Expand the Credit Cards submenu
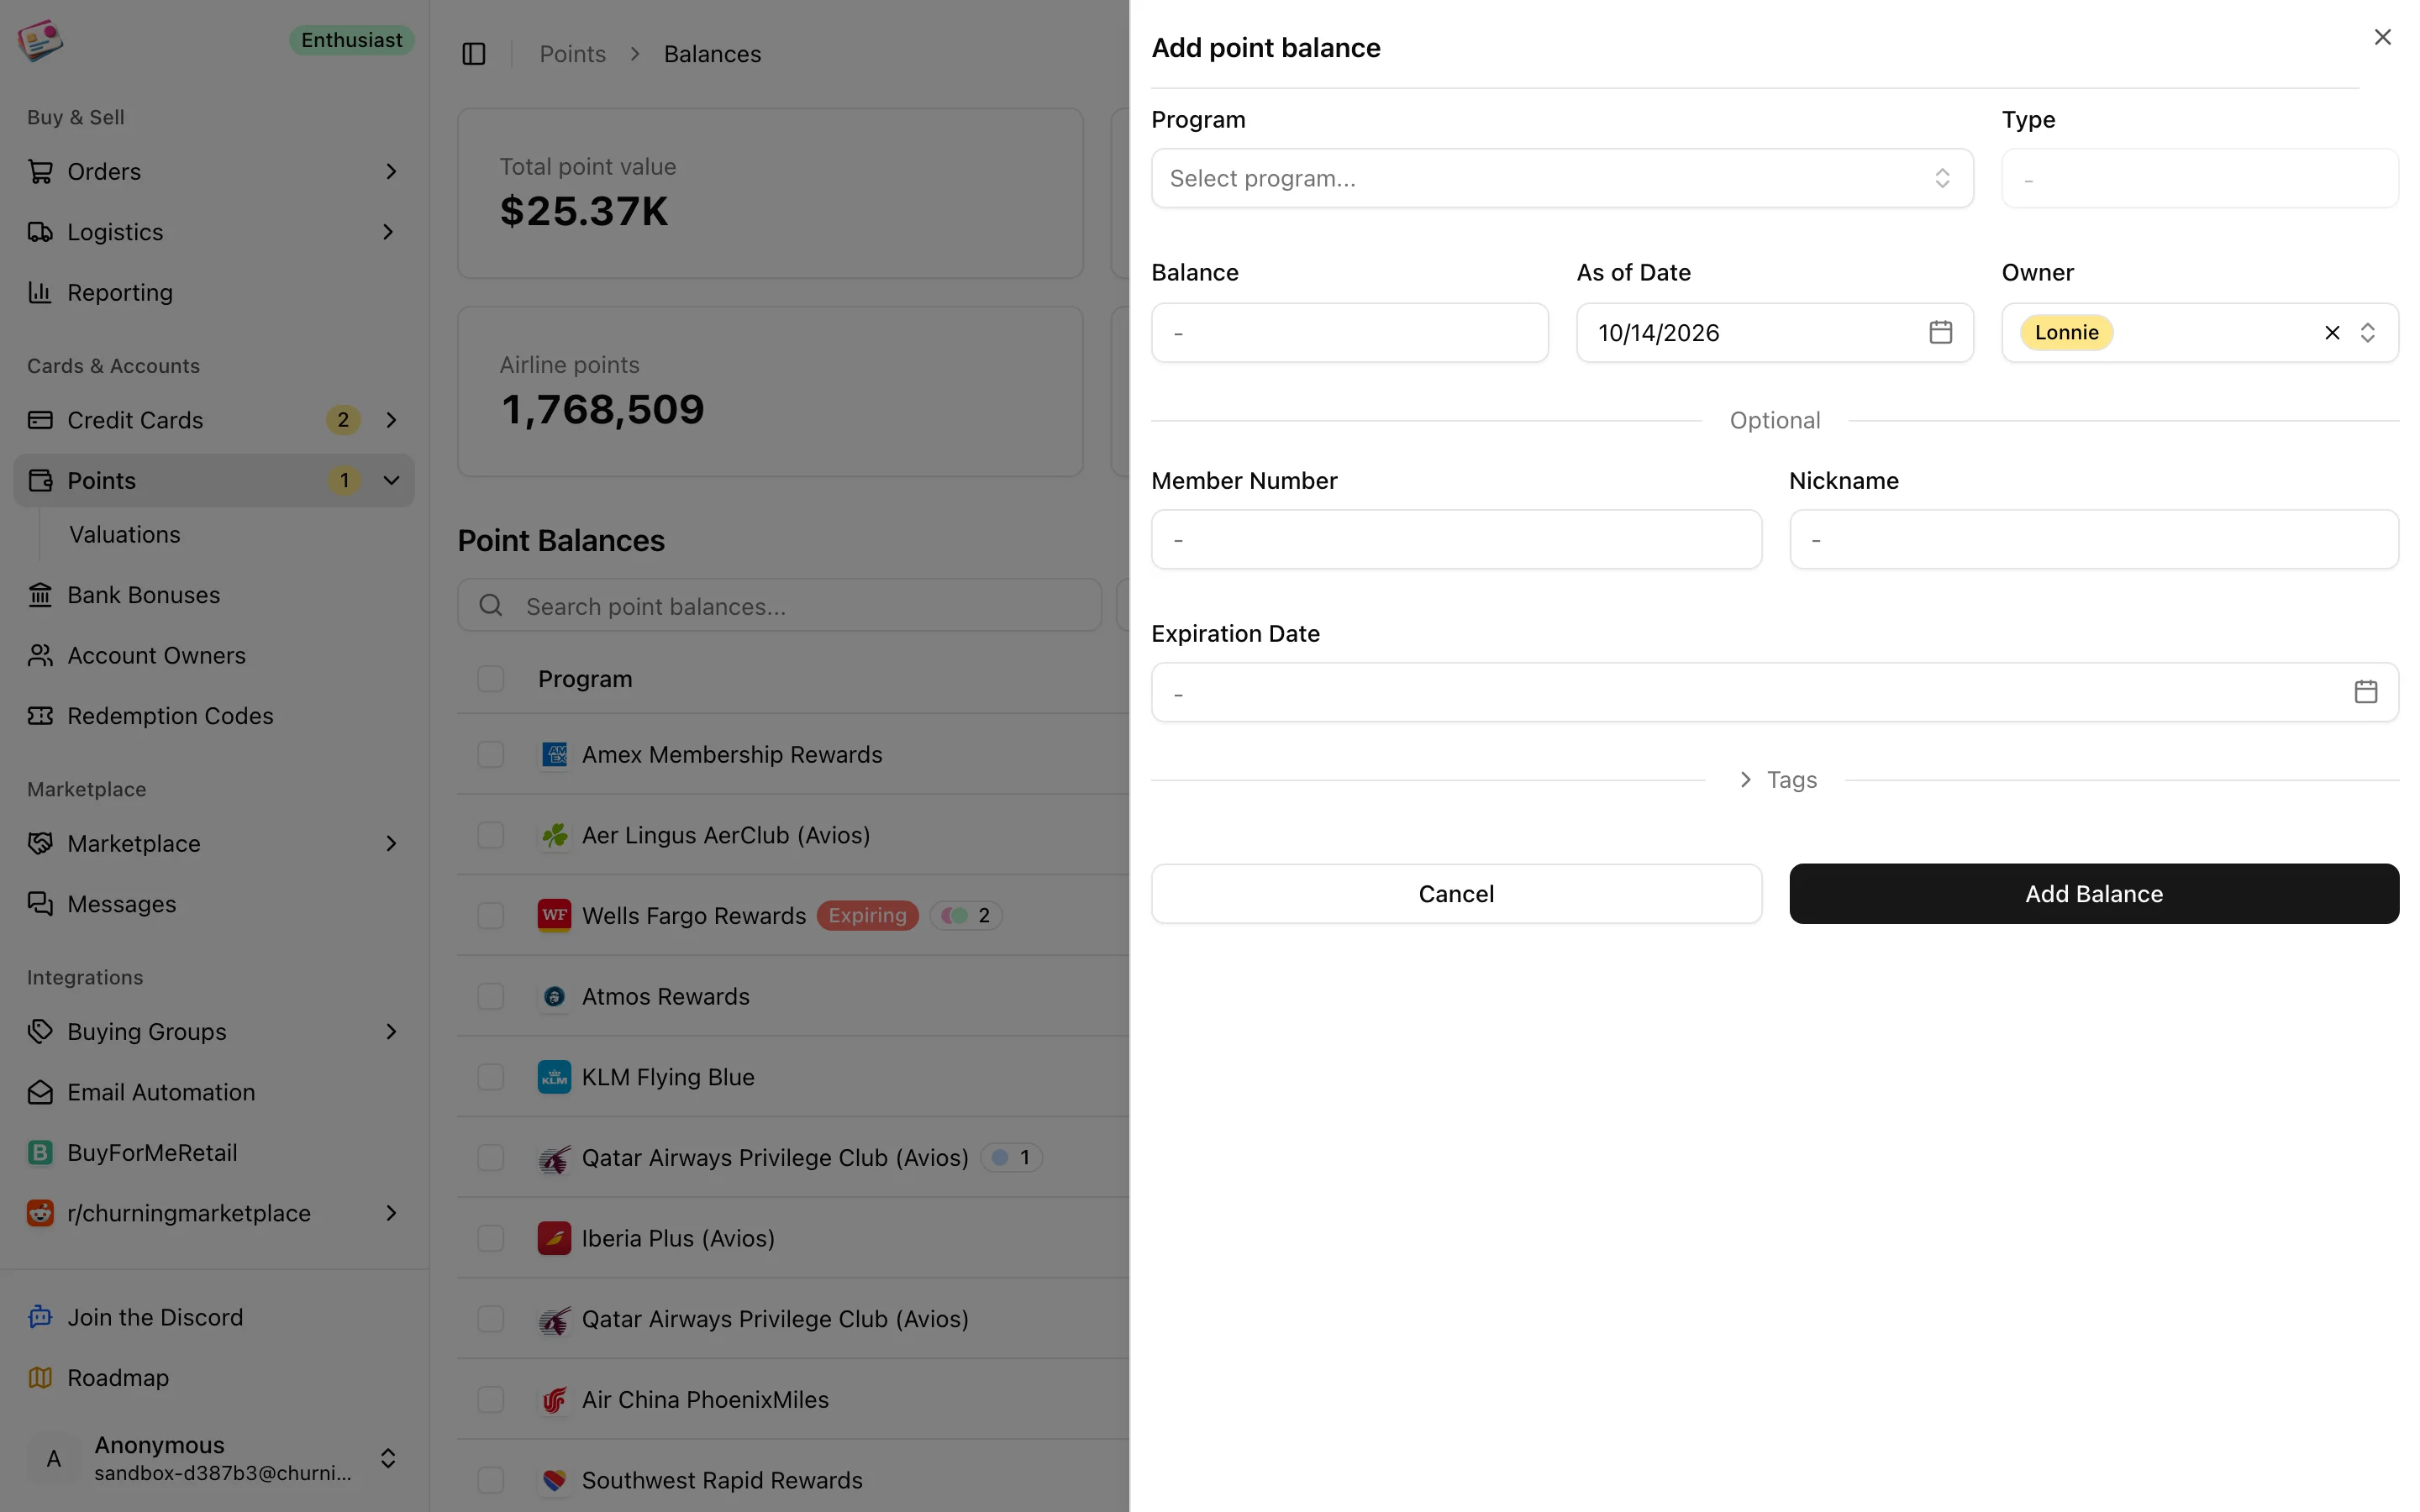The height and width of the screenshot is (1512, 2420). (391, 420)
